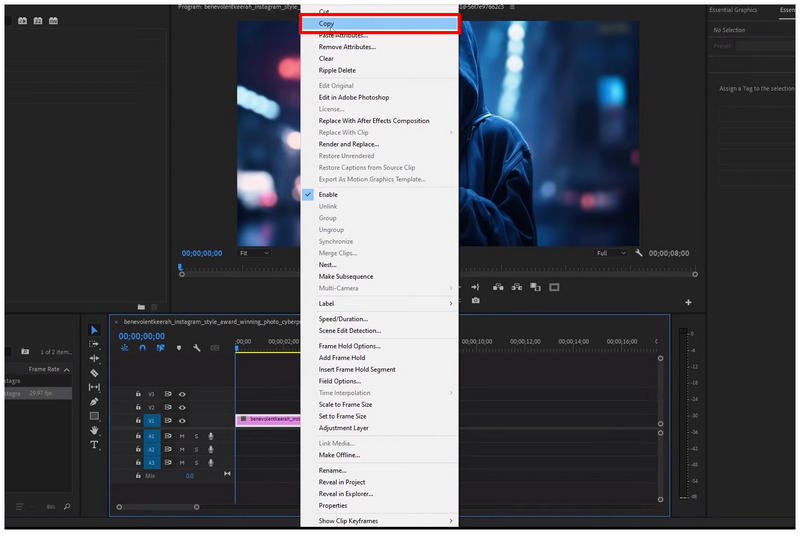This screenshot has height=534, width=800.
Task: Select the Type tool
Action: [x=94, y=445]
